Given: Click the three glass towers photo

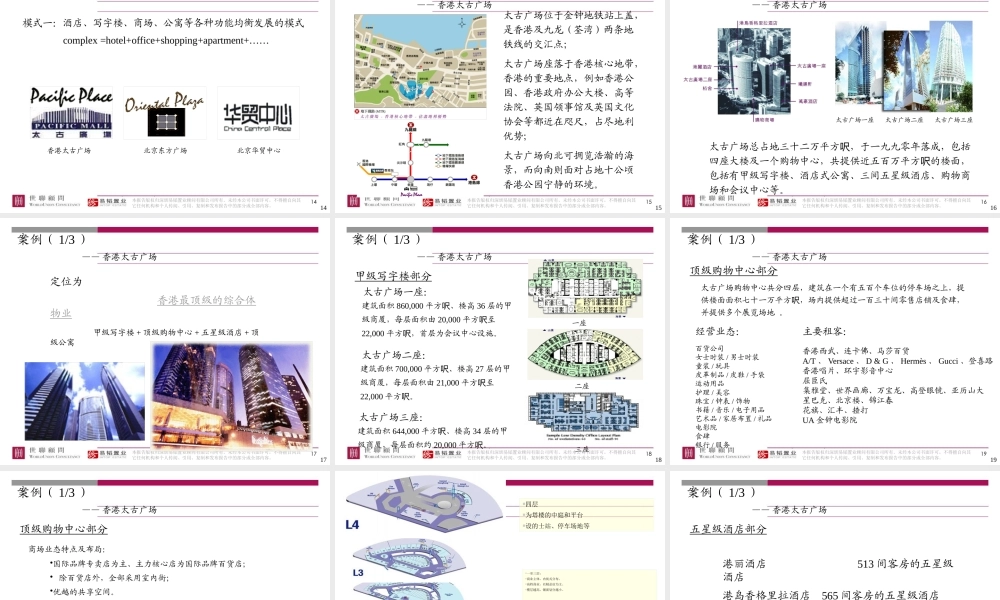Looking at the screenshot, I should (x=904, y=67).
